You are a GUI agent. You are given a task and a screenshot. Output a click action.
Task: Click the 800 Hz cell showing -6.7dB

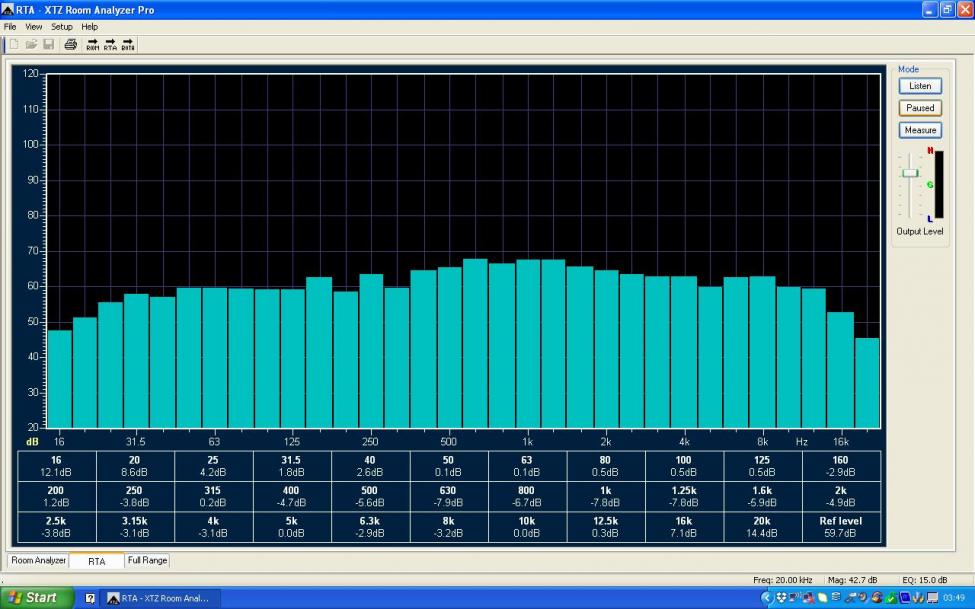(x=527, y=496)
